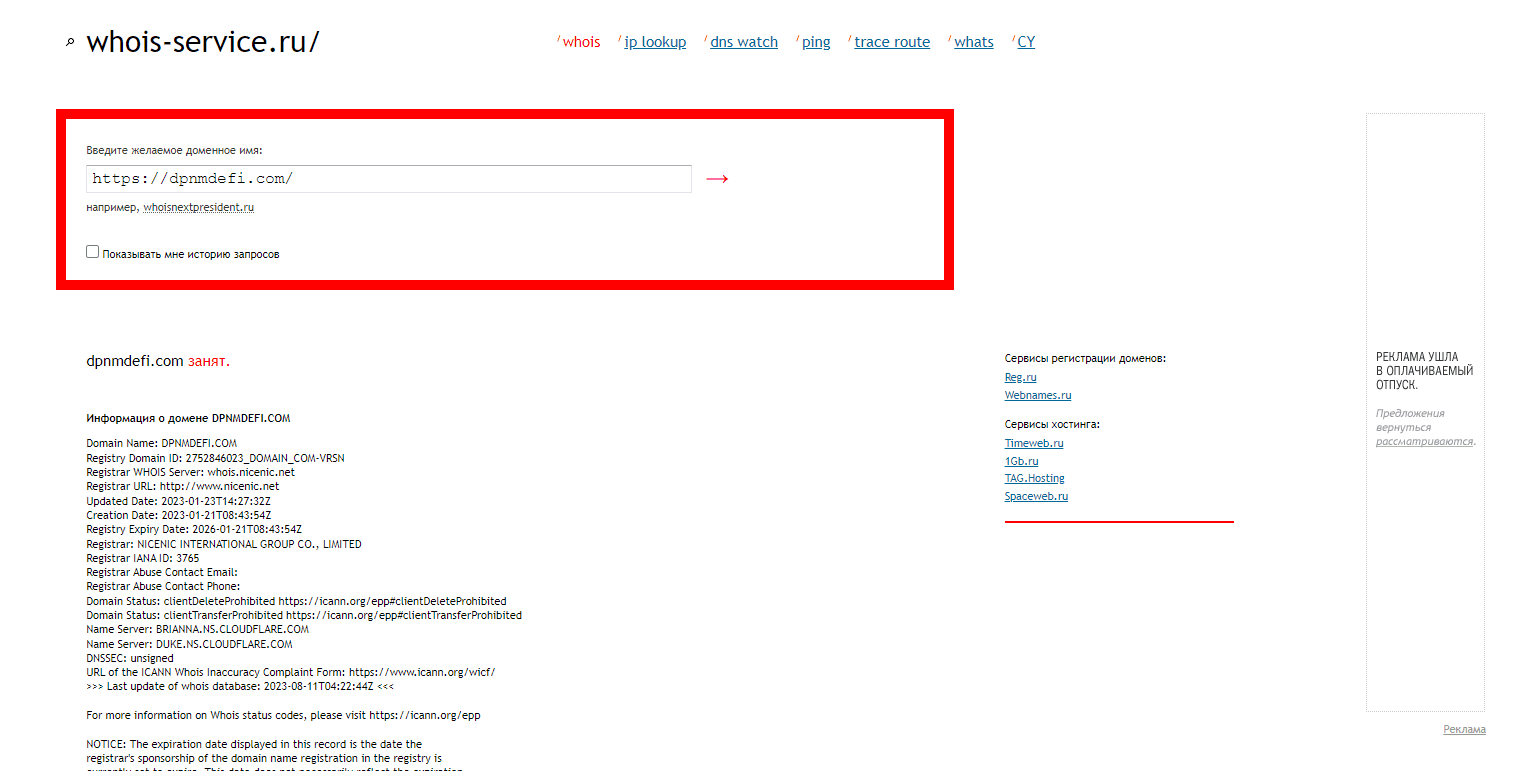Open the whois tab

click(581, 42)
